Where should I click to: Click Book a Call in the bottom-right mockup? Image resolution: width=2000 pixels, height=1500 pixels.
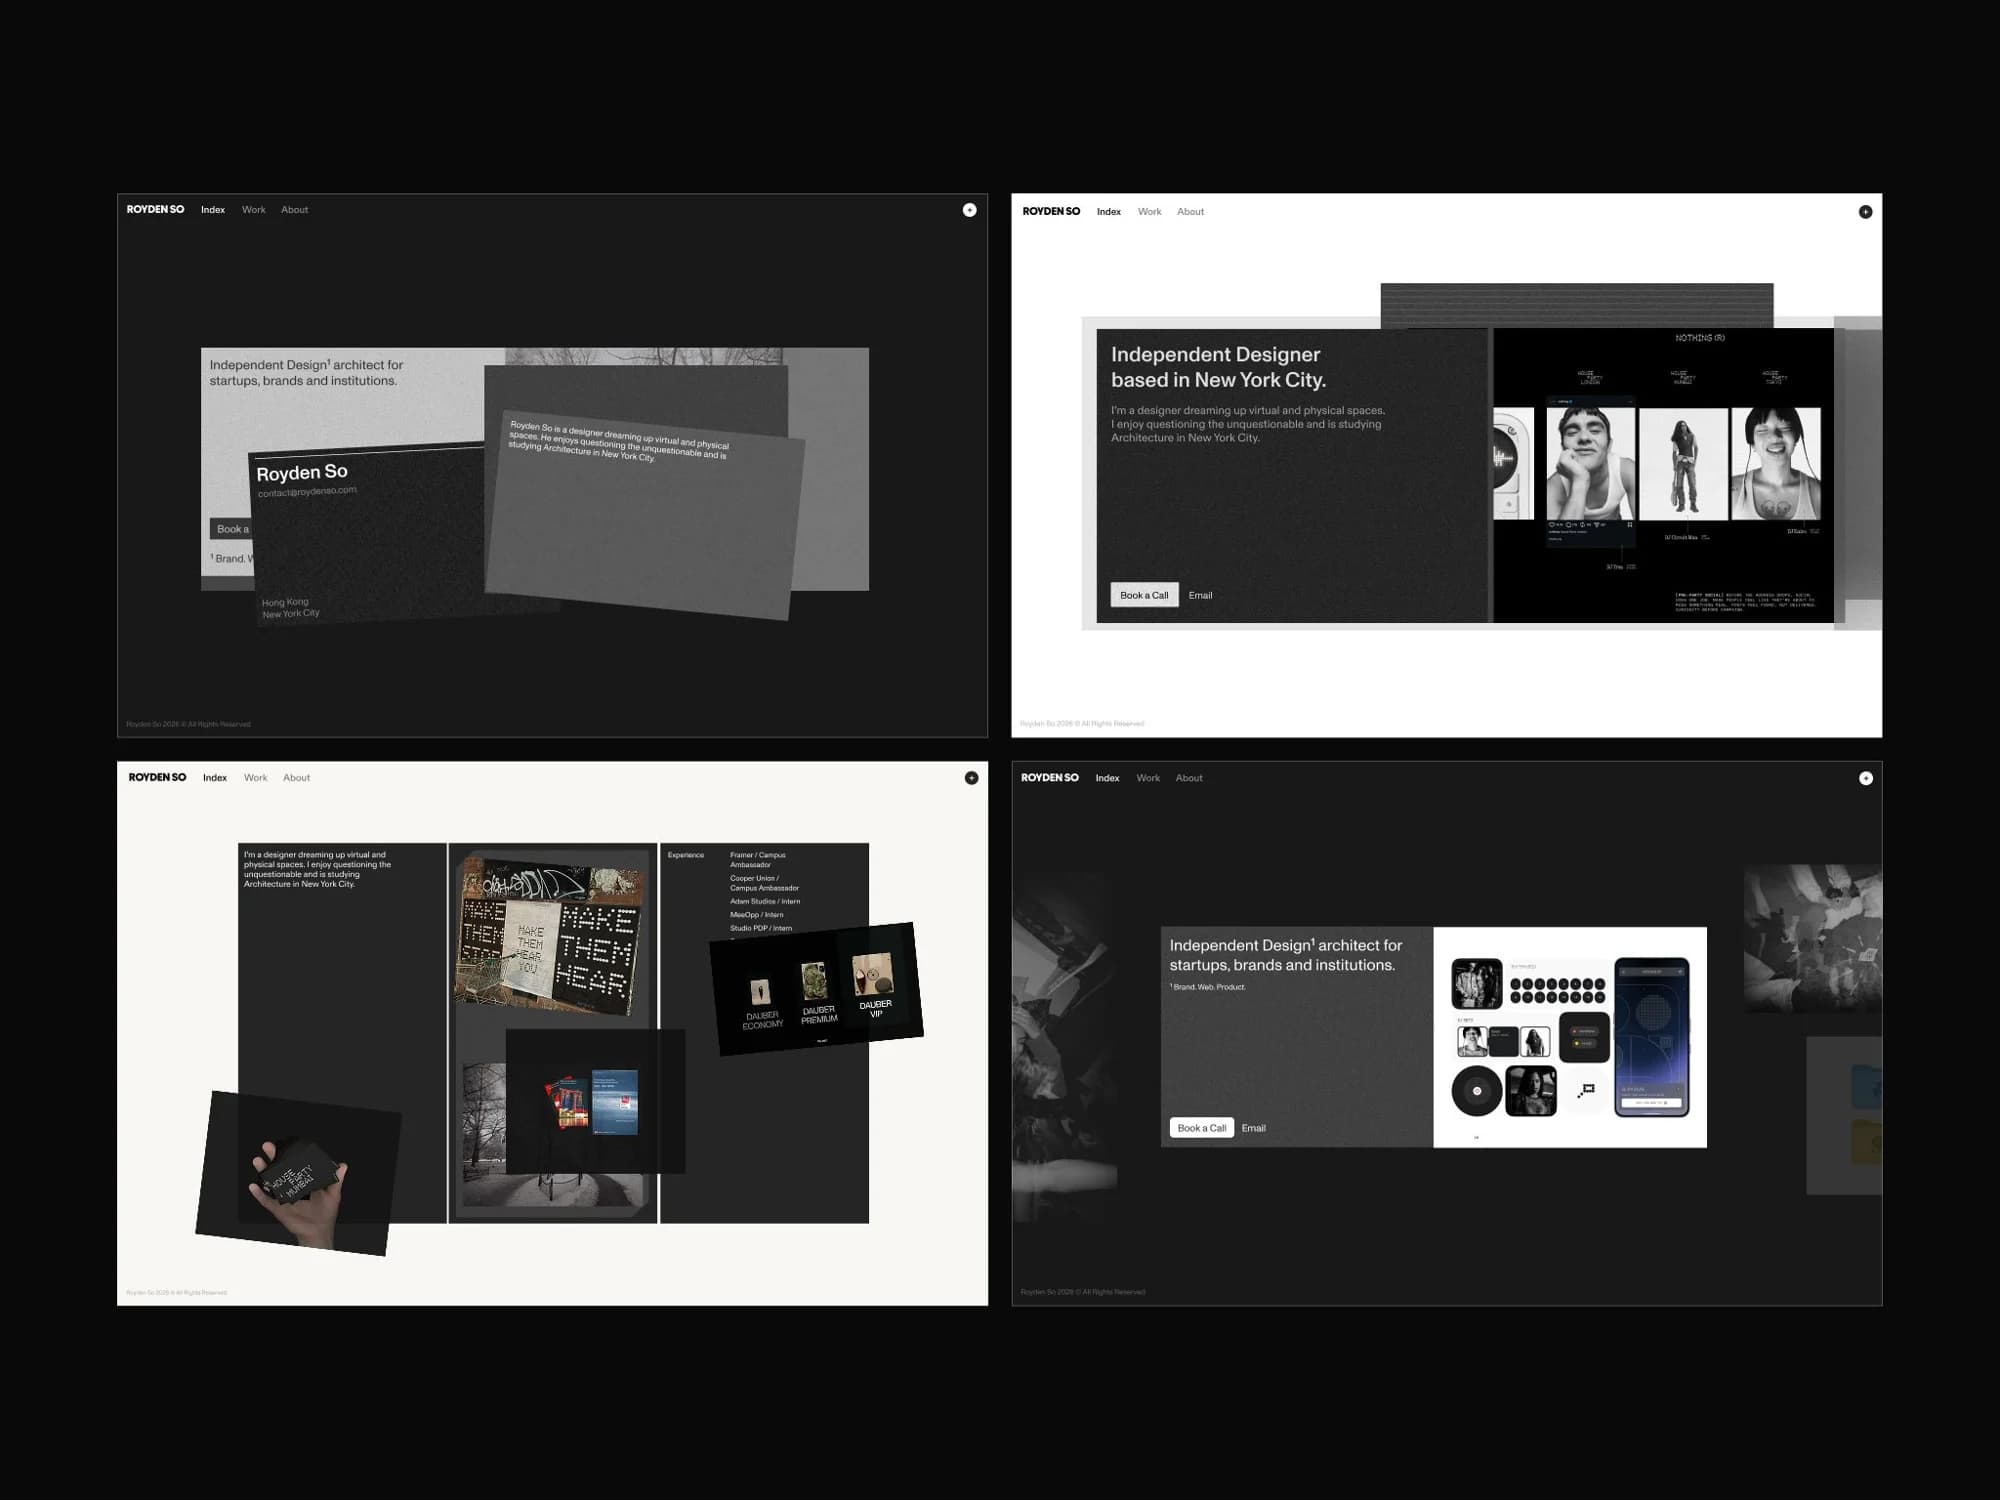click(x=1201, y=1128)
